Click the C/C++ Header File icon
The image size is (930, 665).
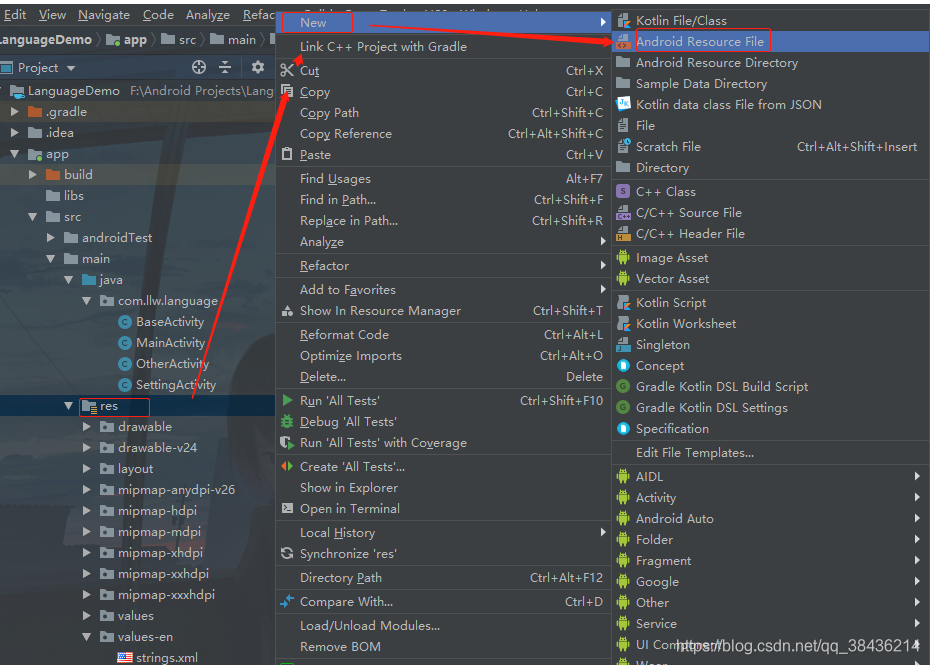623,234
